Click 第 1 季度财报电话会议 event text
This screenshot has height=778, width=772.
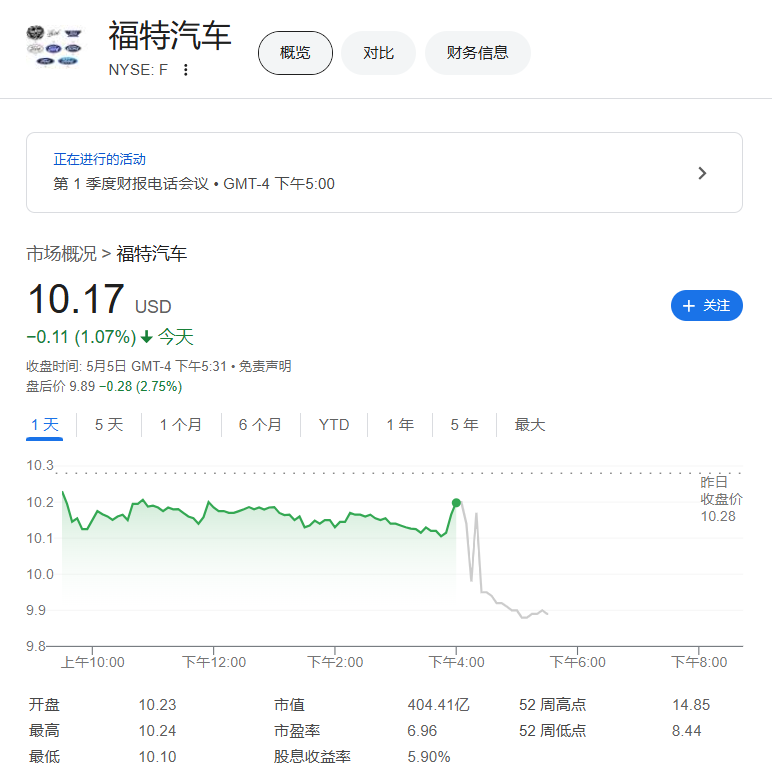(x=131, y=184)
